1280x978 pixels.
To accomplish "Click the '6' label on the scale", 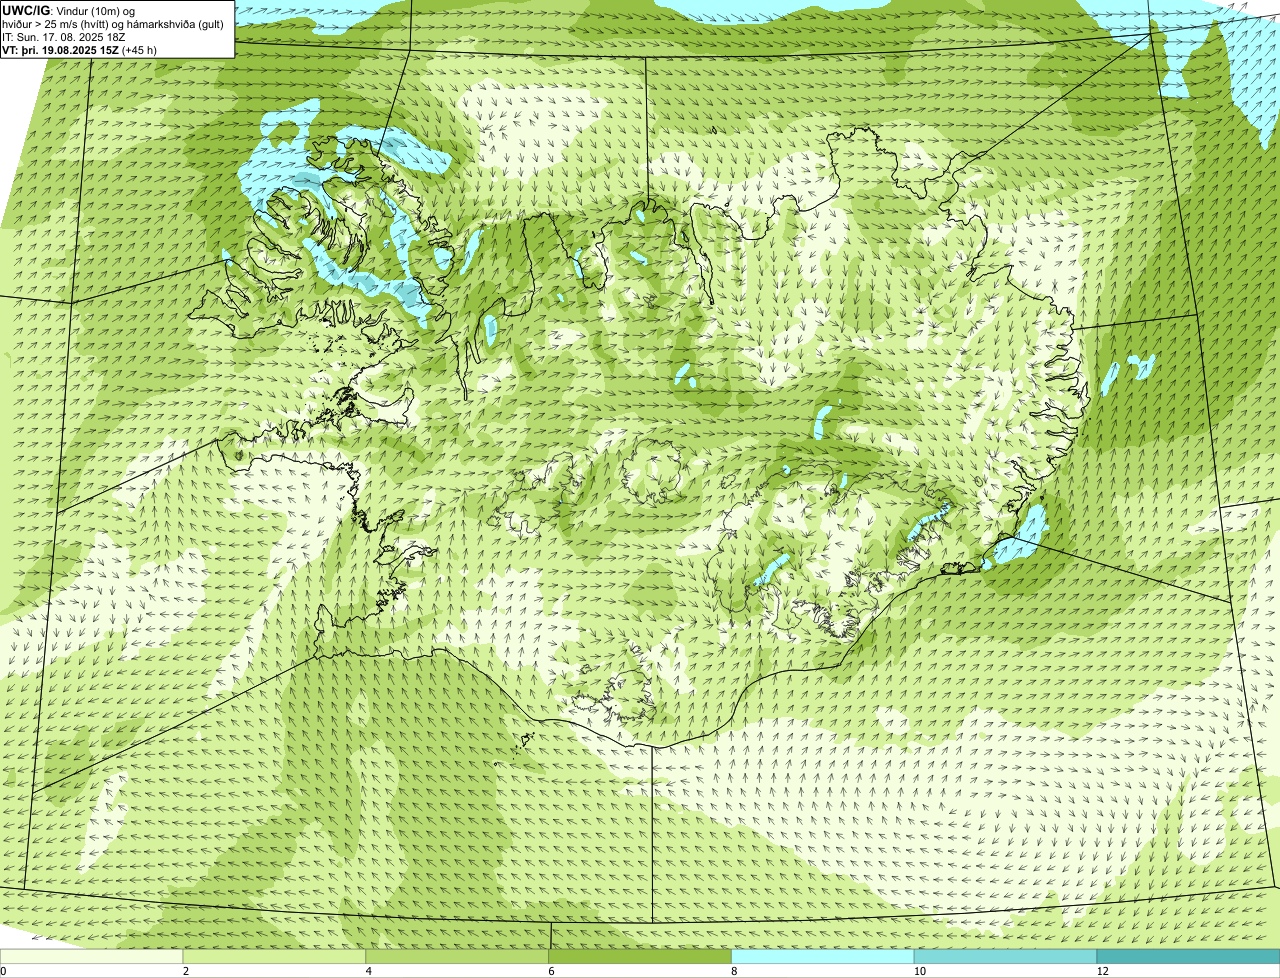I will (x=551, y=971).
